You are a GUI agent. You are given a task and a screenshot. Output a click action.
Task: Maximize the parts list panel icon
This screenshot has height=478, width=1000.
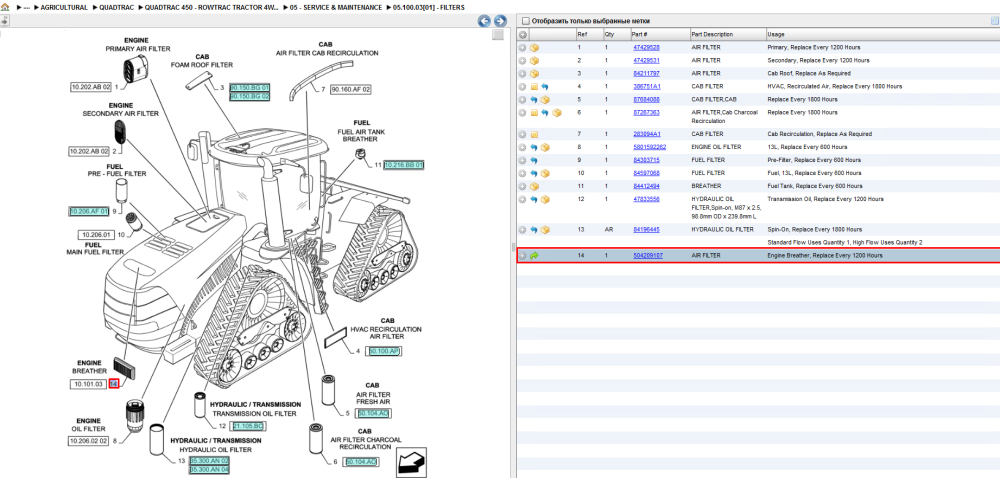point(994,20)
